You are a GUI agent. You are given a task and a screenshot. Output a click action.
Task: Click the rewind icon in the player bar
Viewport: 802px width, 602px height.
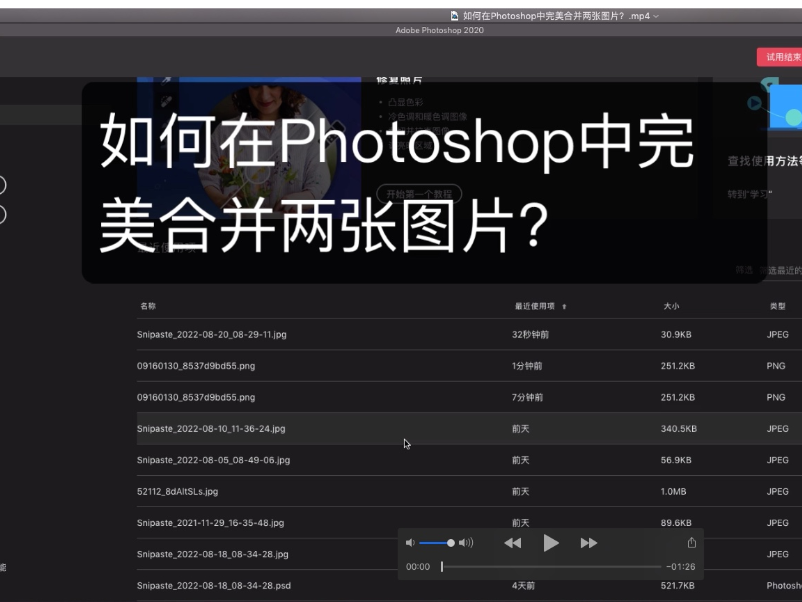(x=513, y=543)
